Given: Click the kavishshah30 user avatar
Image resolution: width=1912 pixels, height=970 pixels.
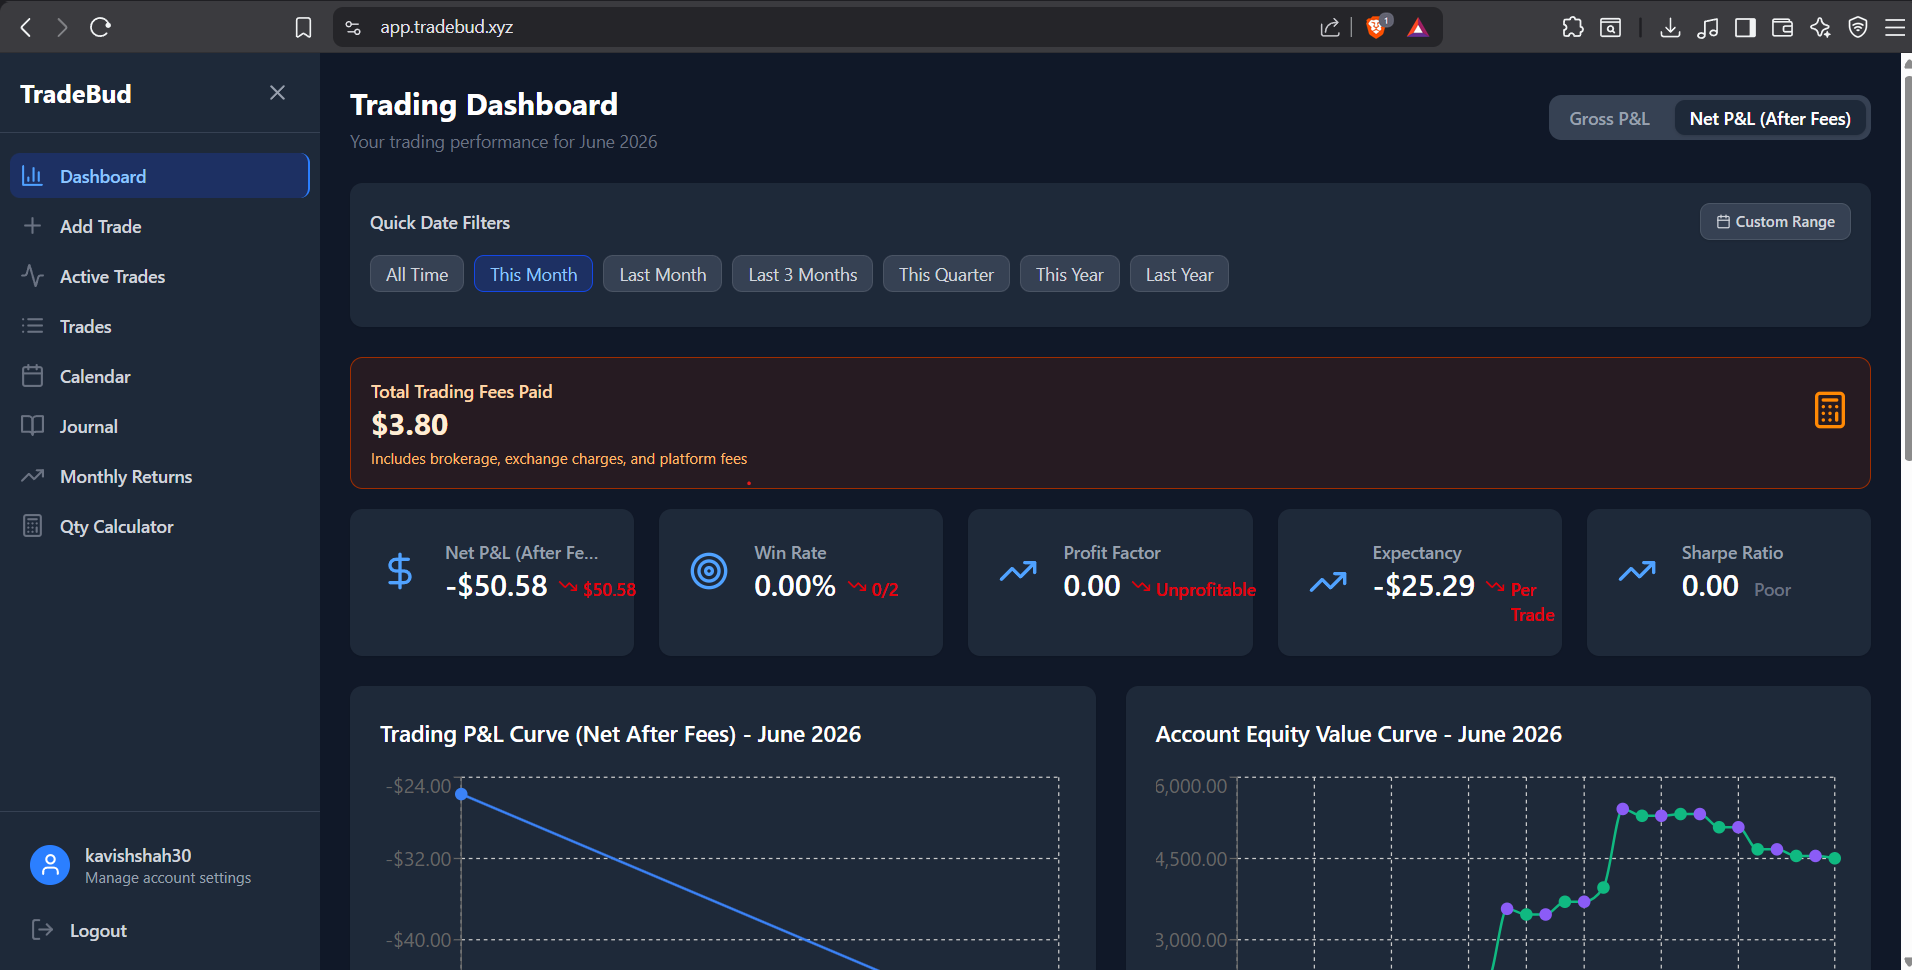Looking at the screenshot, I should point(50,865).
